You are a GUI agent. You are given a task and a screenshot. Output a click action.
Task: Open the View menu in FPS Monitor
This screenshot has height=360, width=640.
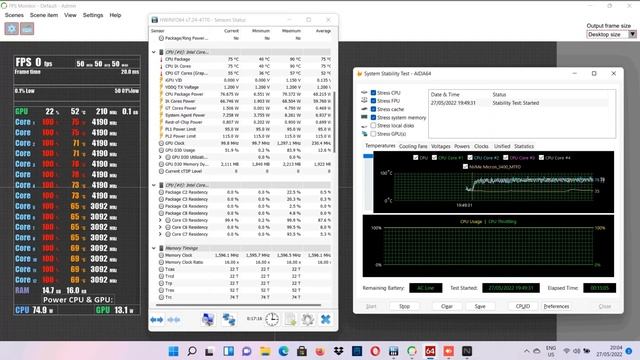click(70, 15)
